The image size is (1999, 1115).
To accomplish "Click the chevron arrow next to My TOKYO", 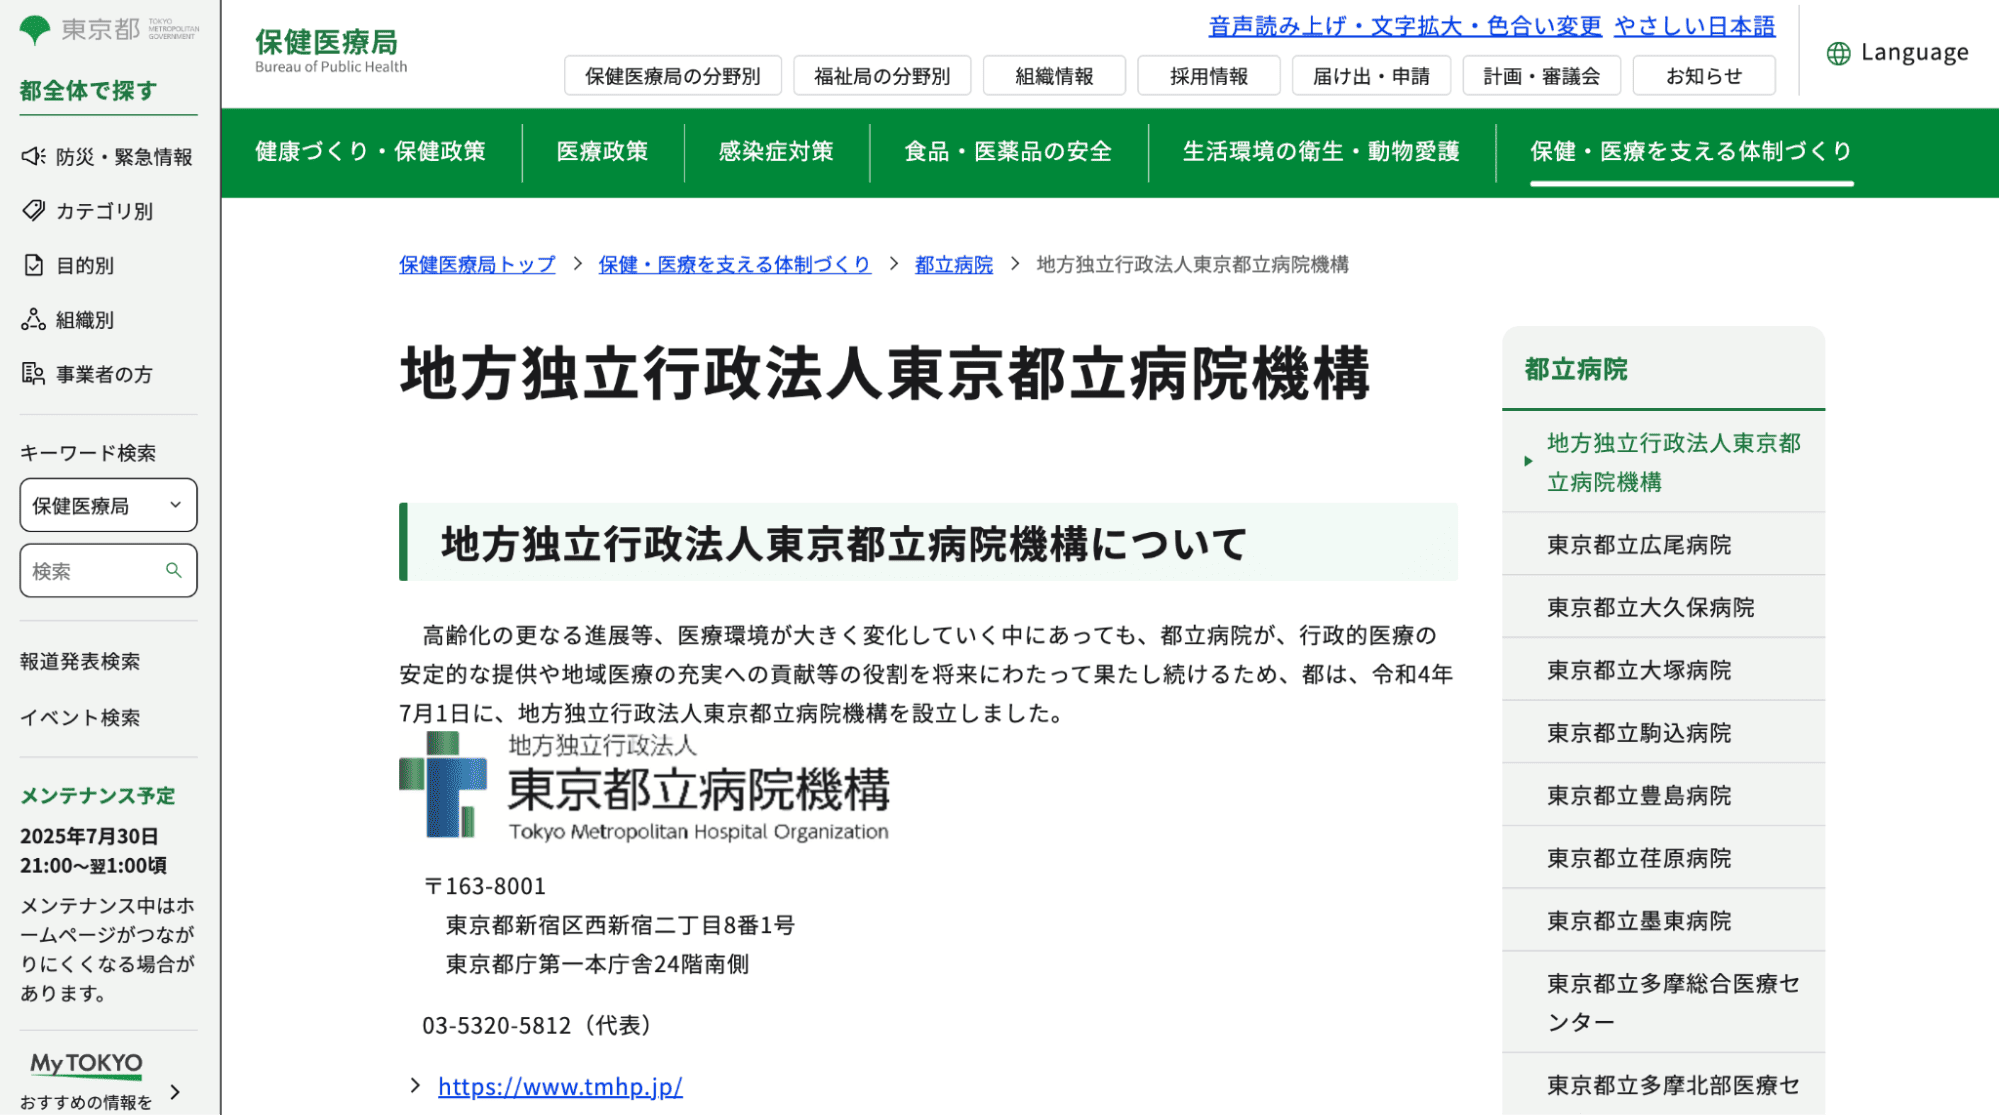I will point(176,1091).
